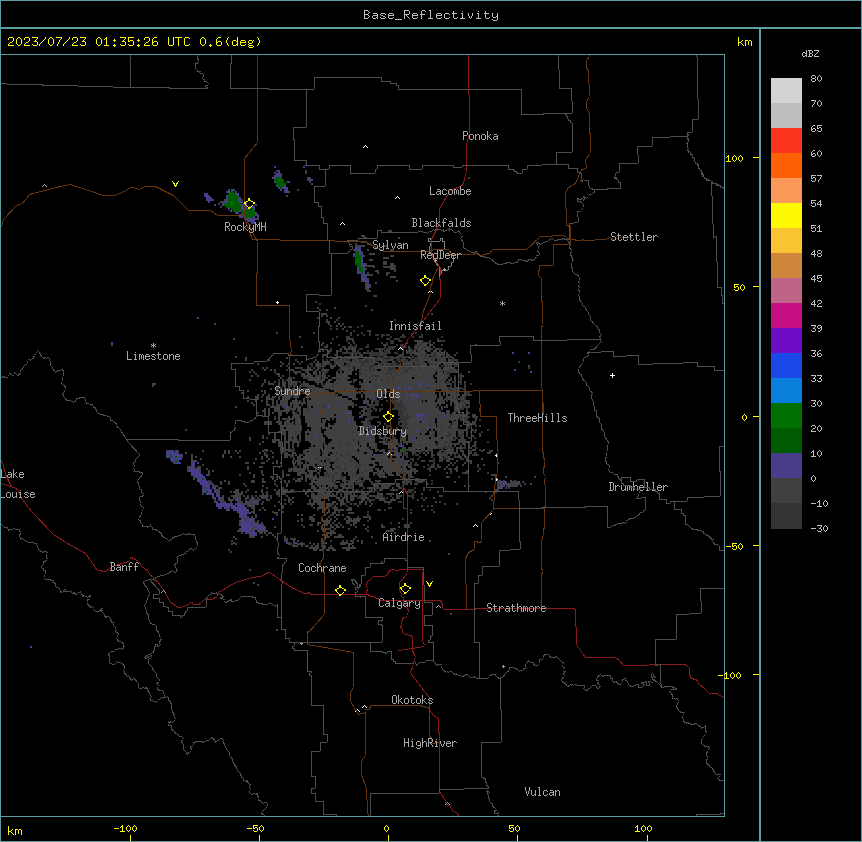The height and width of the screenshot is (842, 862).
Task: Click the 45 dBZ legend value
Action: coord(816,278)
